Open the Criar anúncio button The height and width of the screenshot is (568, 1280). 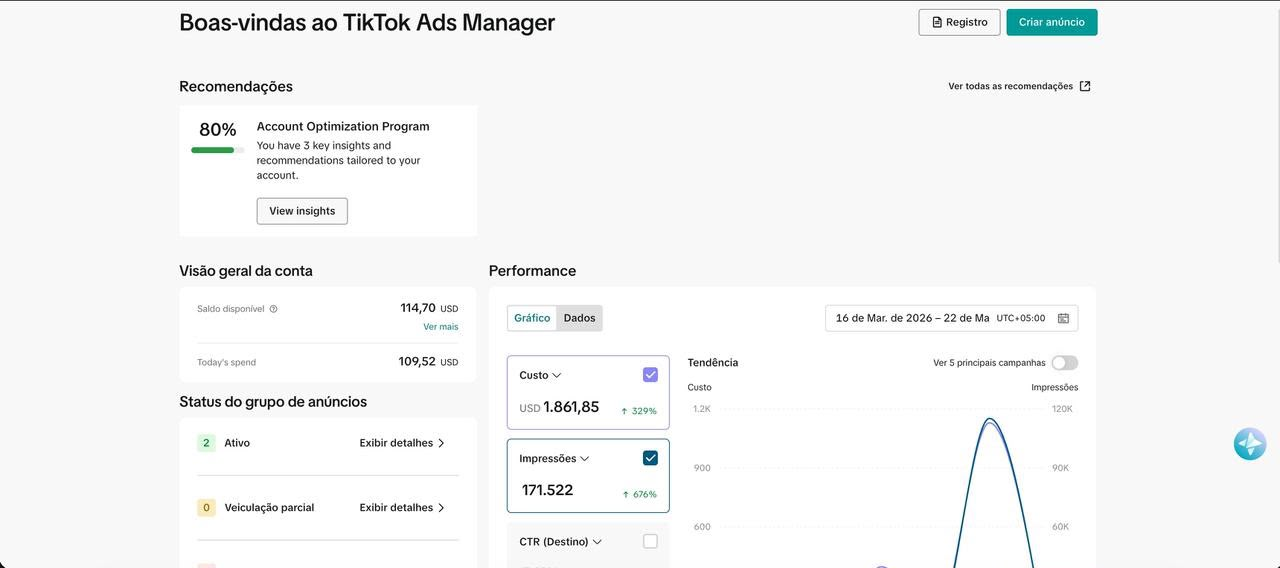point(1051,22)
